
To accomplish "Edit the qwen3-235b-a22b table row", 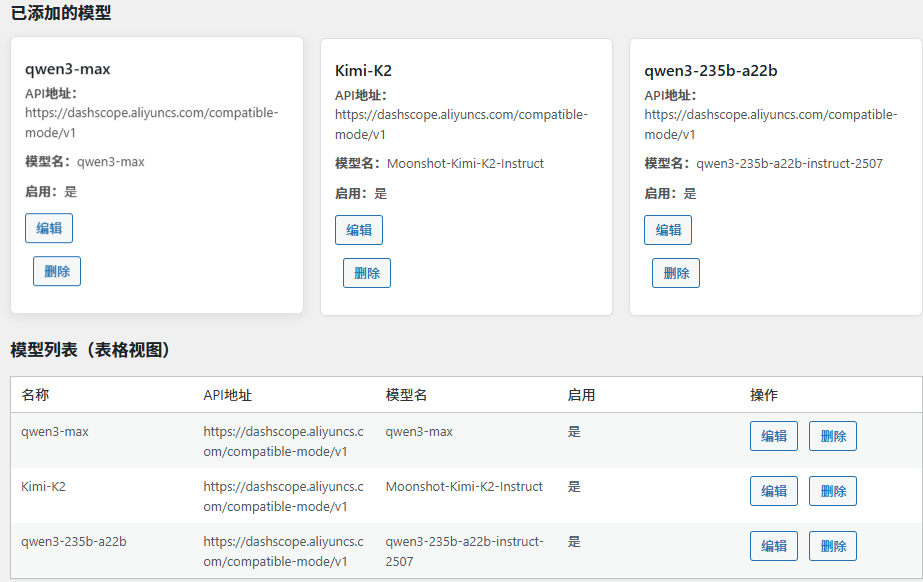I will [x=774, y=546].
